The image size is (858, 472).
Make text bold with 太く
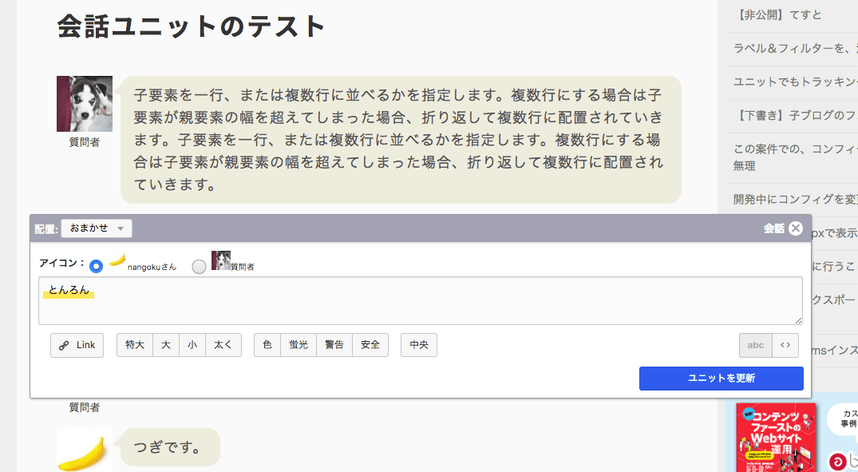coord(224,345)
